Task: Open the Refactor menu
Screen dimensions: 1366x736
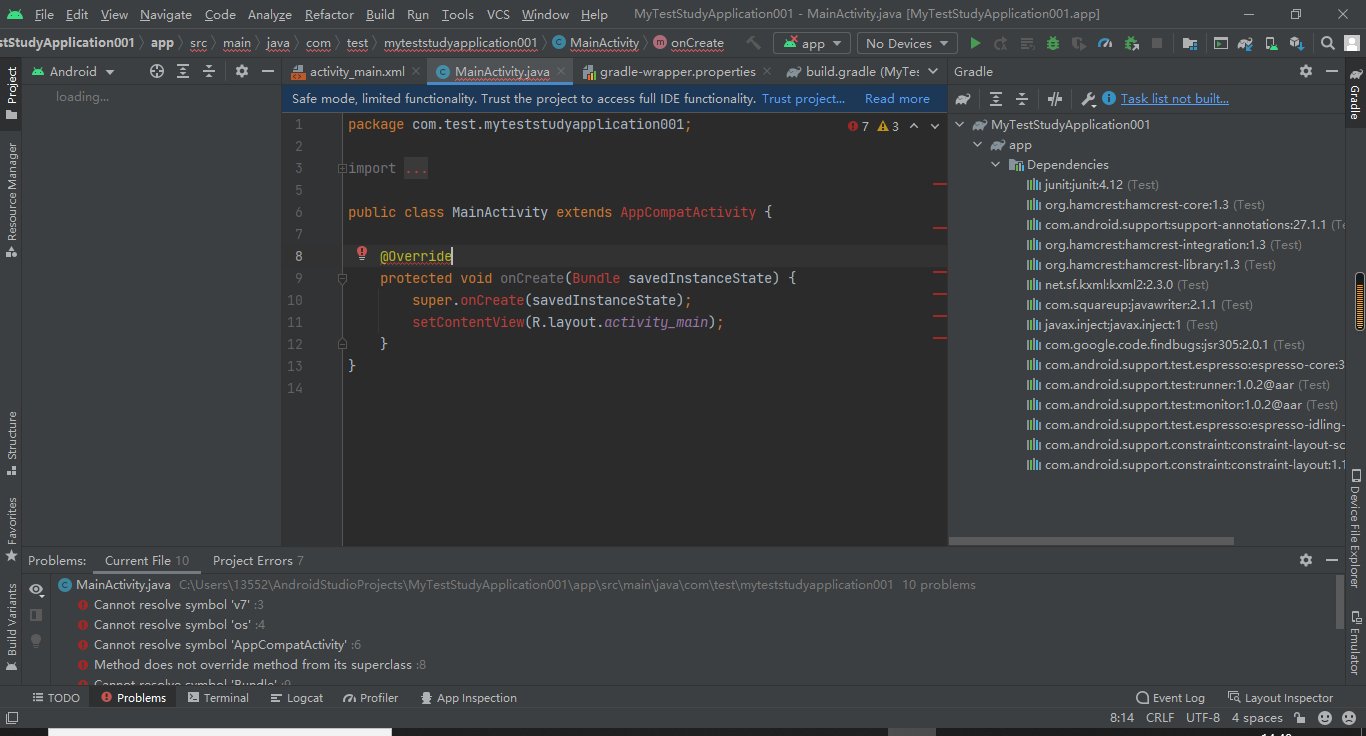Action: point(329,14)
